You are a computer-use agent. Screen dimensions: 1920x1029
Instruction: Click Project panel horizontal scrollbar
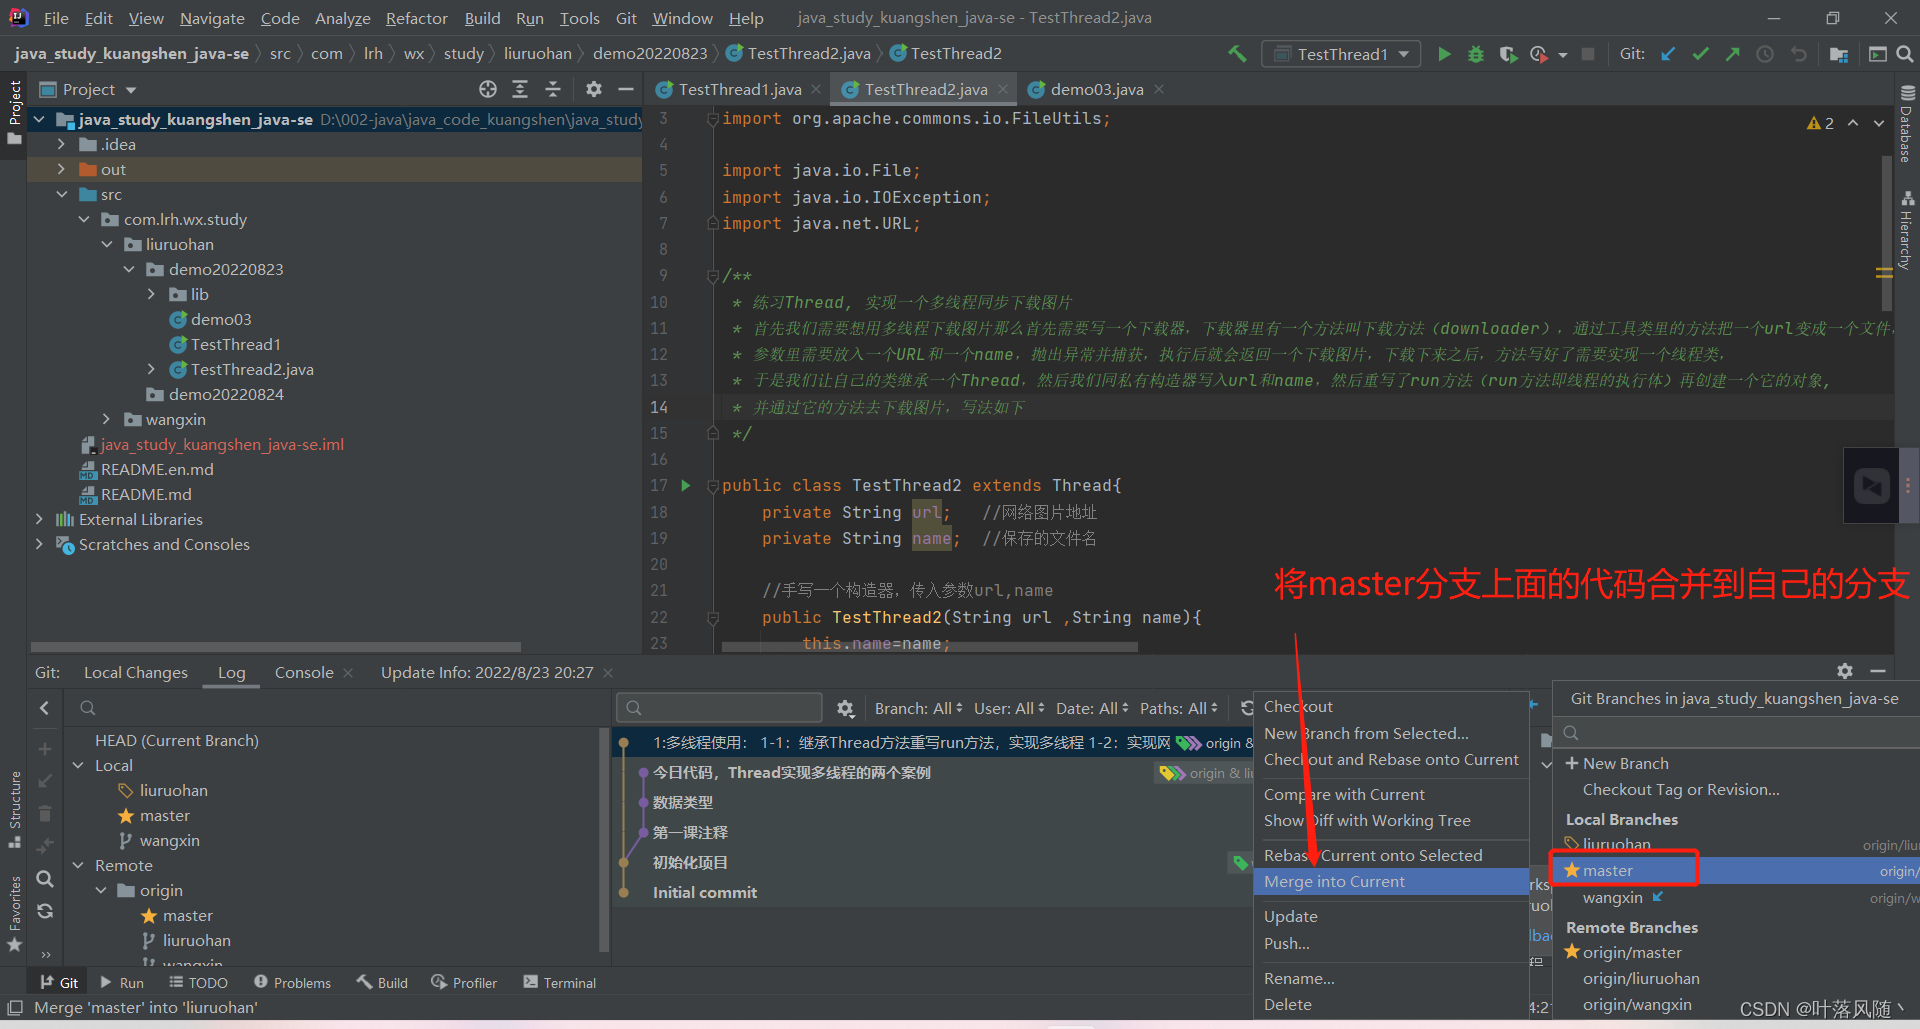(275, 646)
